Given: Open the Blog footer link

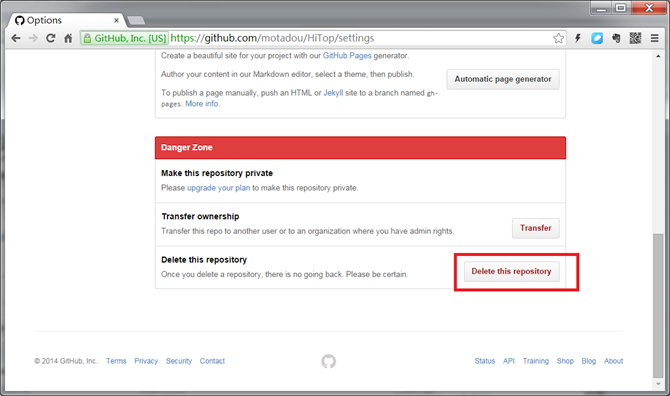Looking at the screenshot, I should tap(588, 361).
